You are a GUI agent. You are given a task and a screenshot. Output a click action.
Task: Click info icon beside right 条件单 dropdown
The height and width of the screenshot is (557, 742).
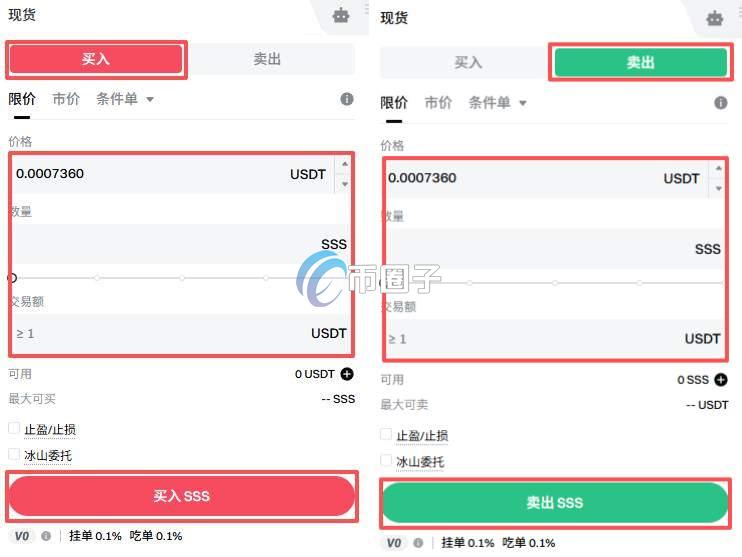[720, 103]
